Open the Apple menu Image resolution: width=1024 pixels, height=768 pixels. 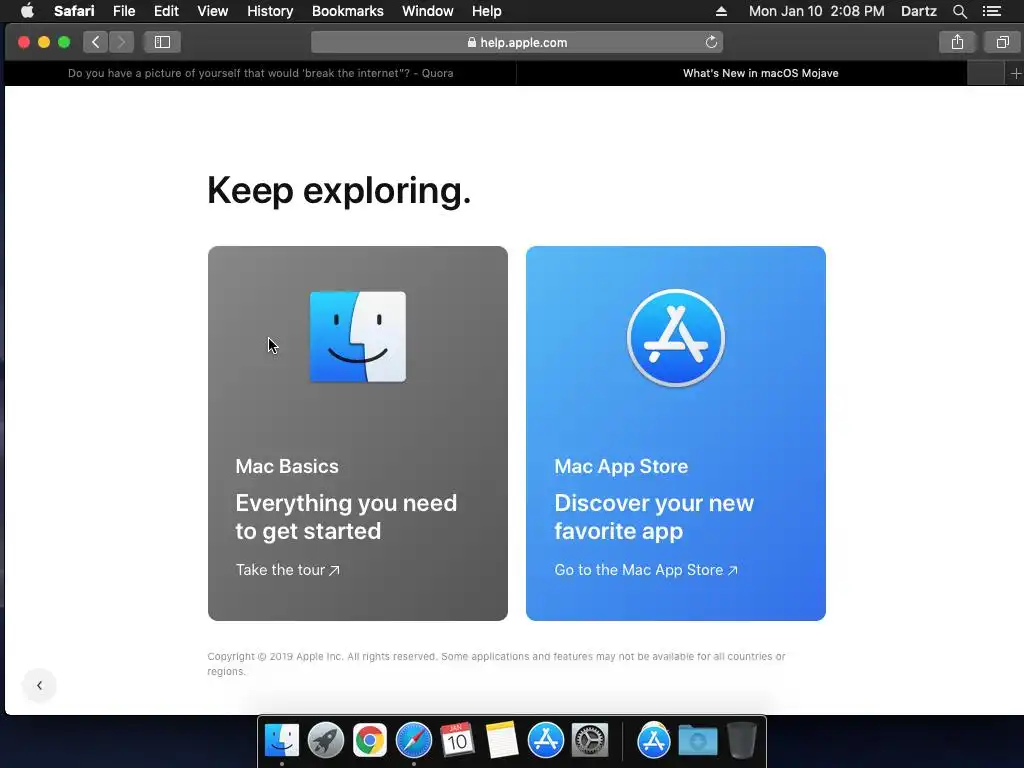click(27, 11)
